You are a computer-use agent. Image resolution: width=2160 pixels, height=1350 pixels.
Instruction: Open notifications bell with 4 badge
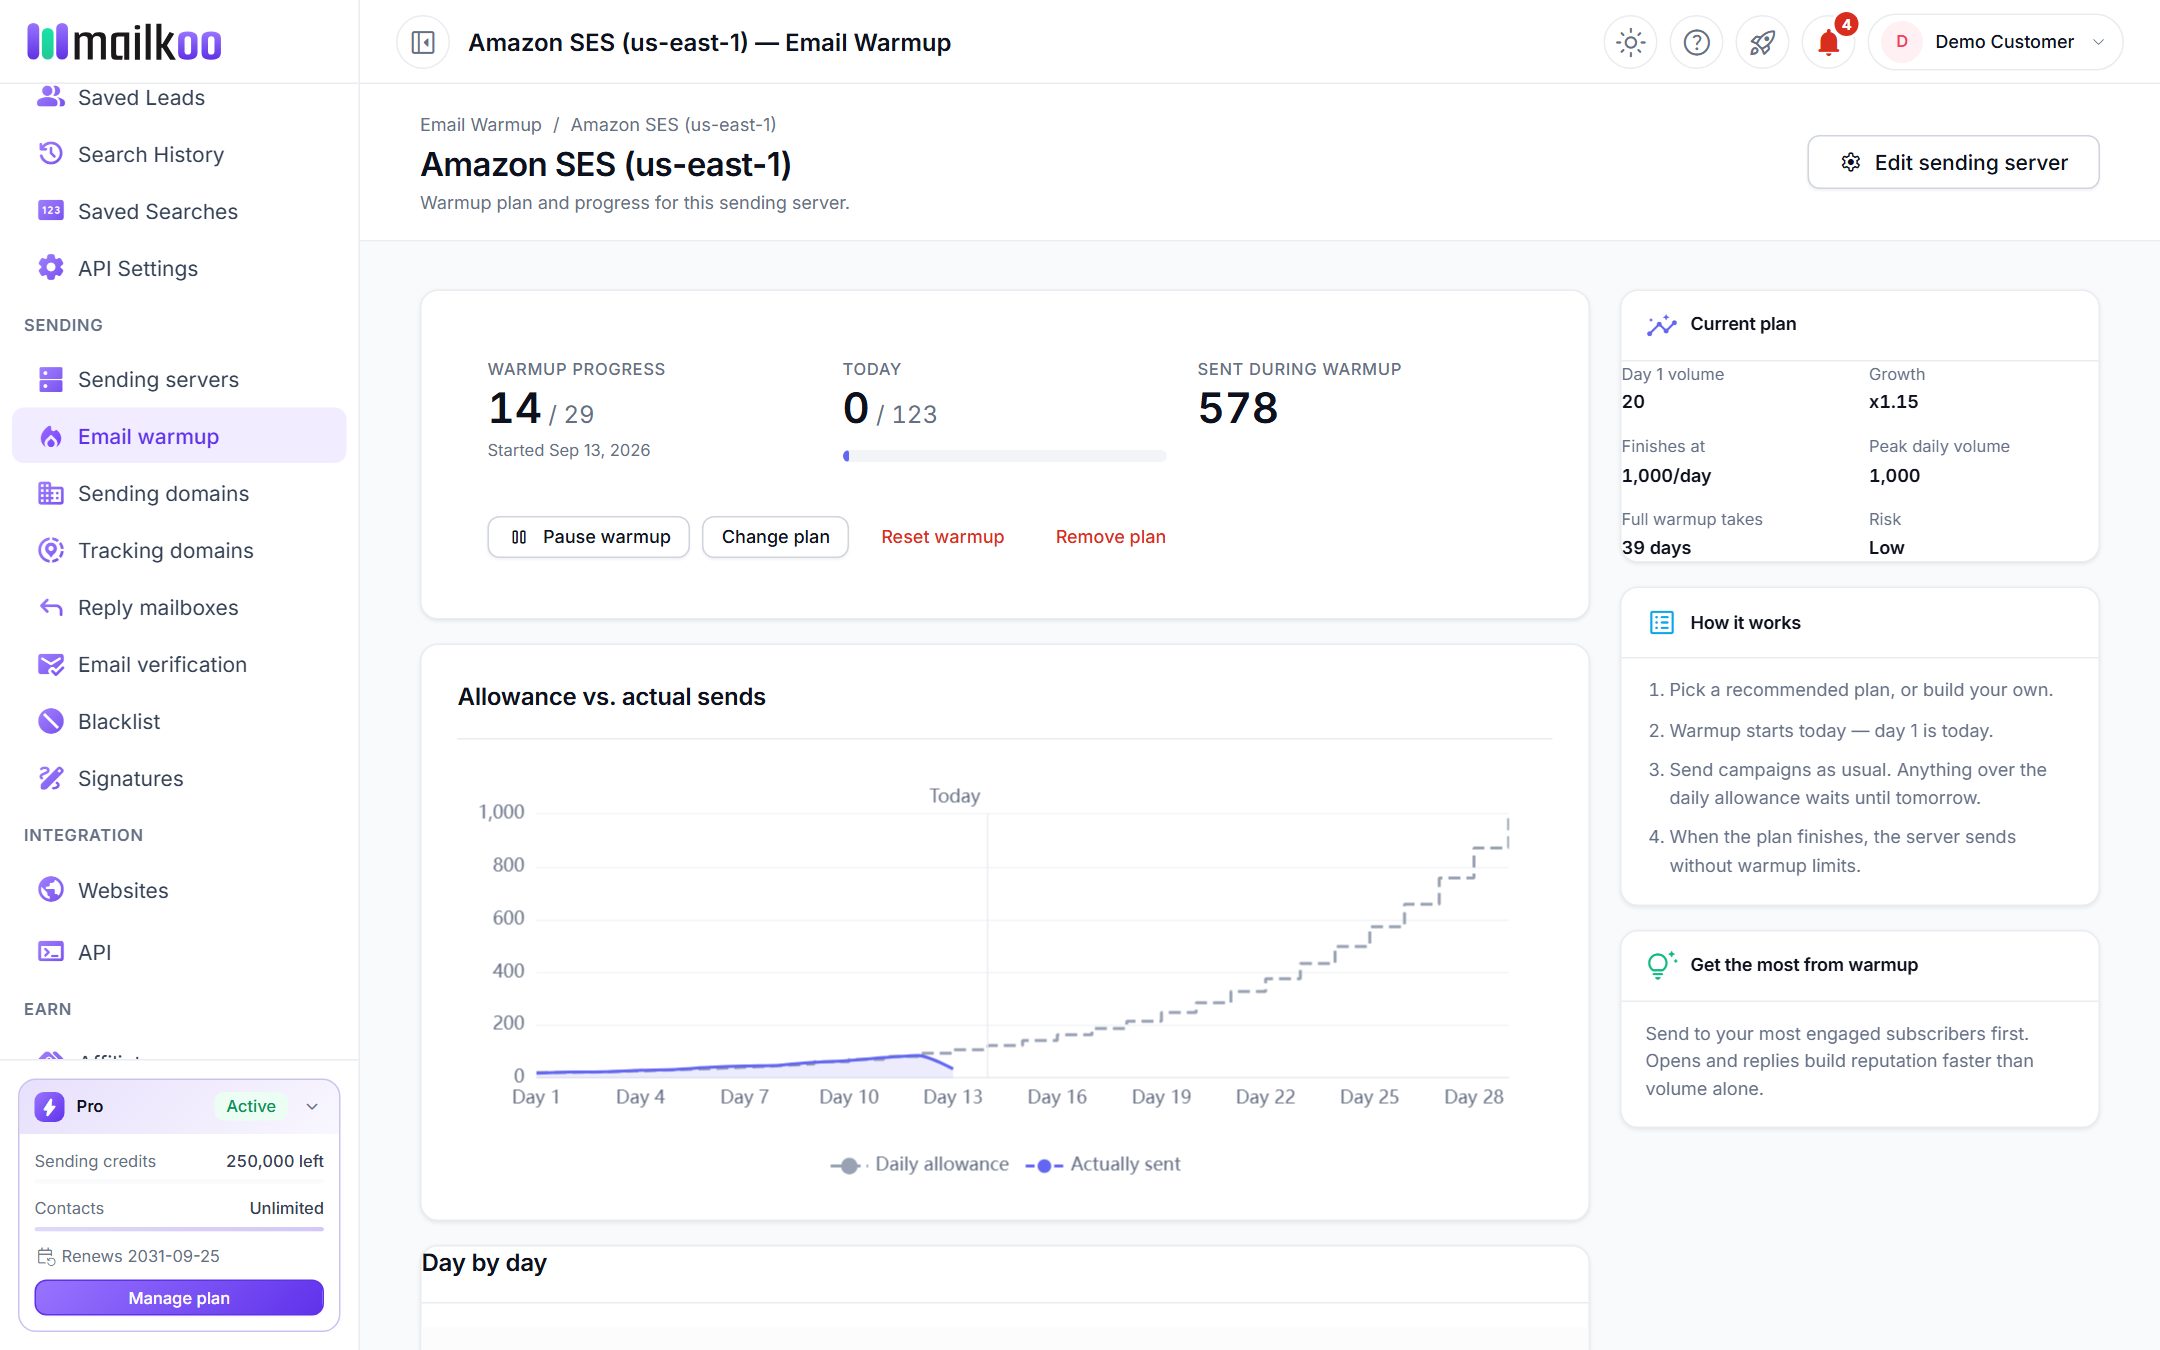(1828, 42)
